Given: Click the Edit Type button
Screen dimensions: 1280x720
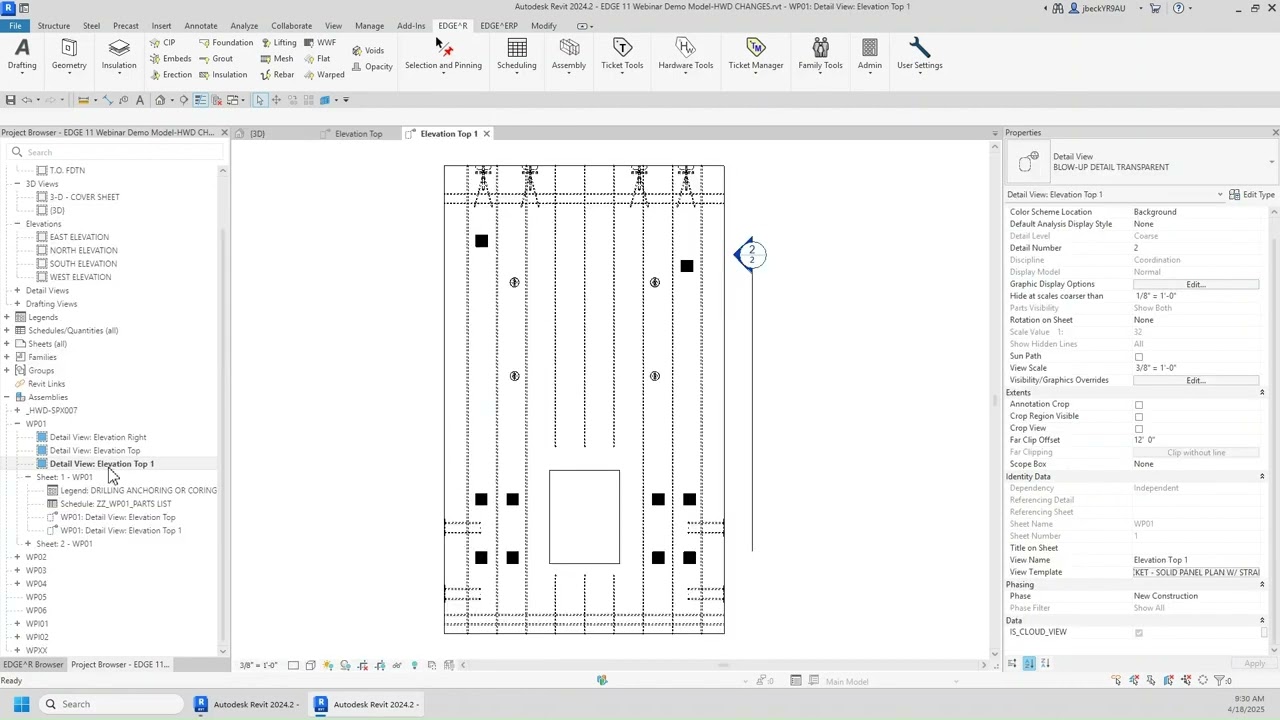Looking at the screenshot, I should (x=1252, y=195).
